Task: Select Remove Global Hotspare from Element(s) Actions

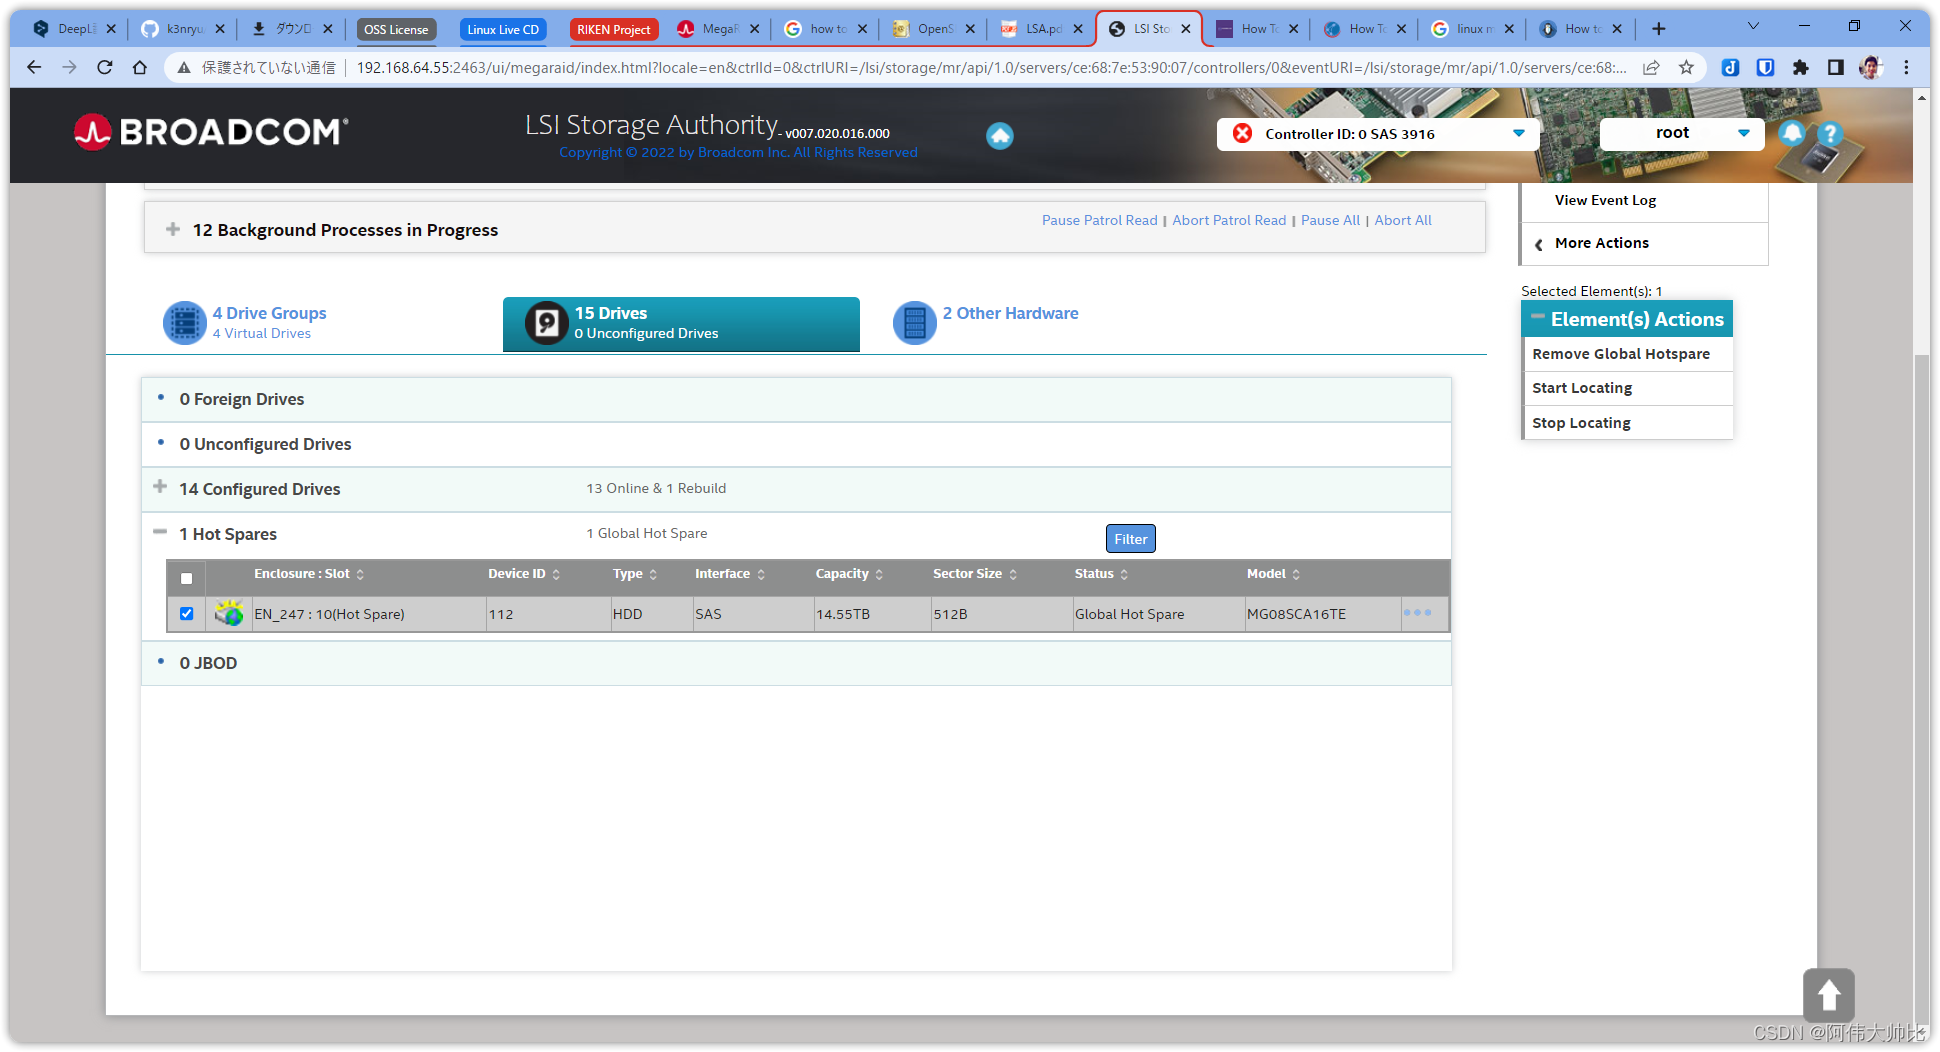Action: [1620, 353]
